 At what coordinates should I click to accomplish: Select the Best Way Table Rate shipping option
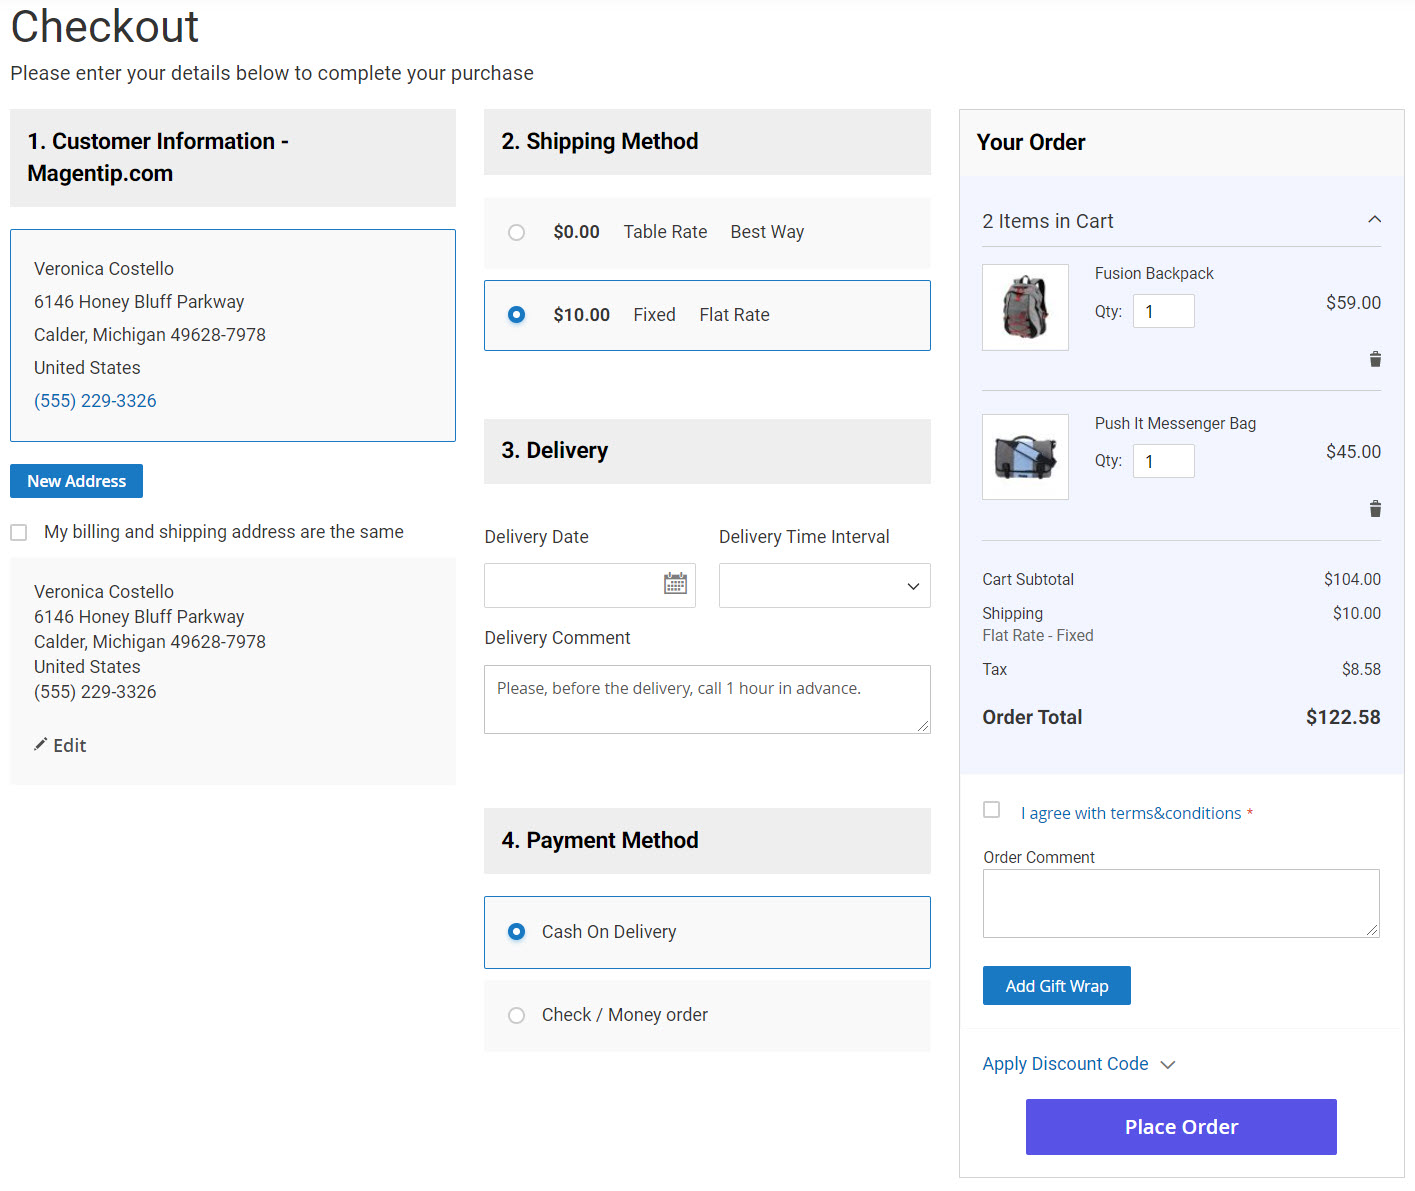(x=516, y=231)
